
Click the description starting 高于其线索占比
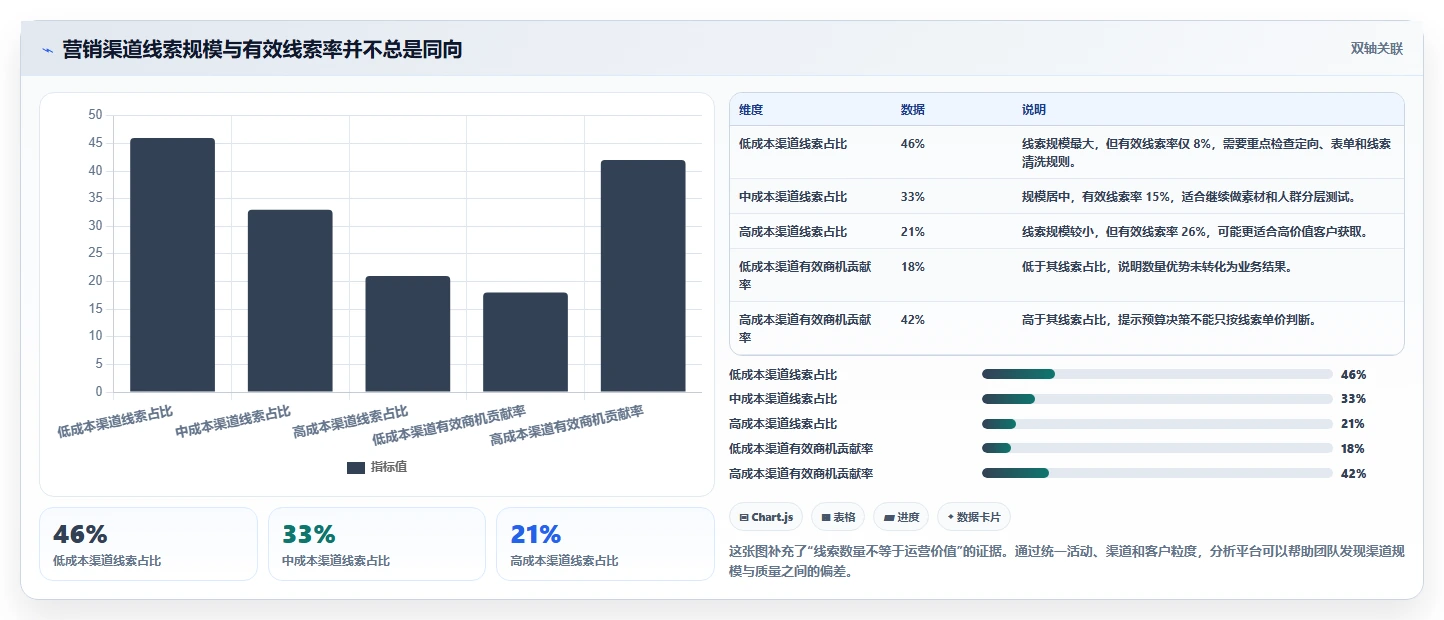(x=1168, y=320)
